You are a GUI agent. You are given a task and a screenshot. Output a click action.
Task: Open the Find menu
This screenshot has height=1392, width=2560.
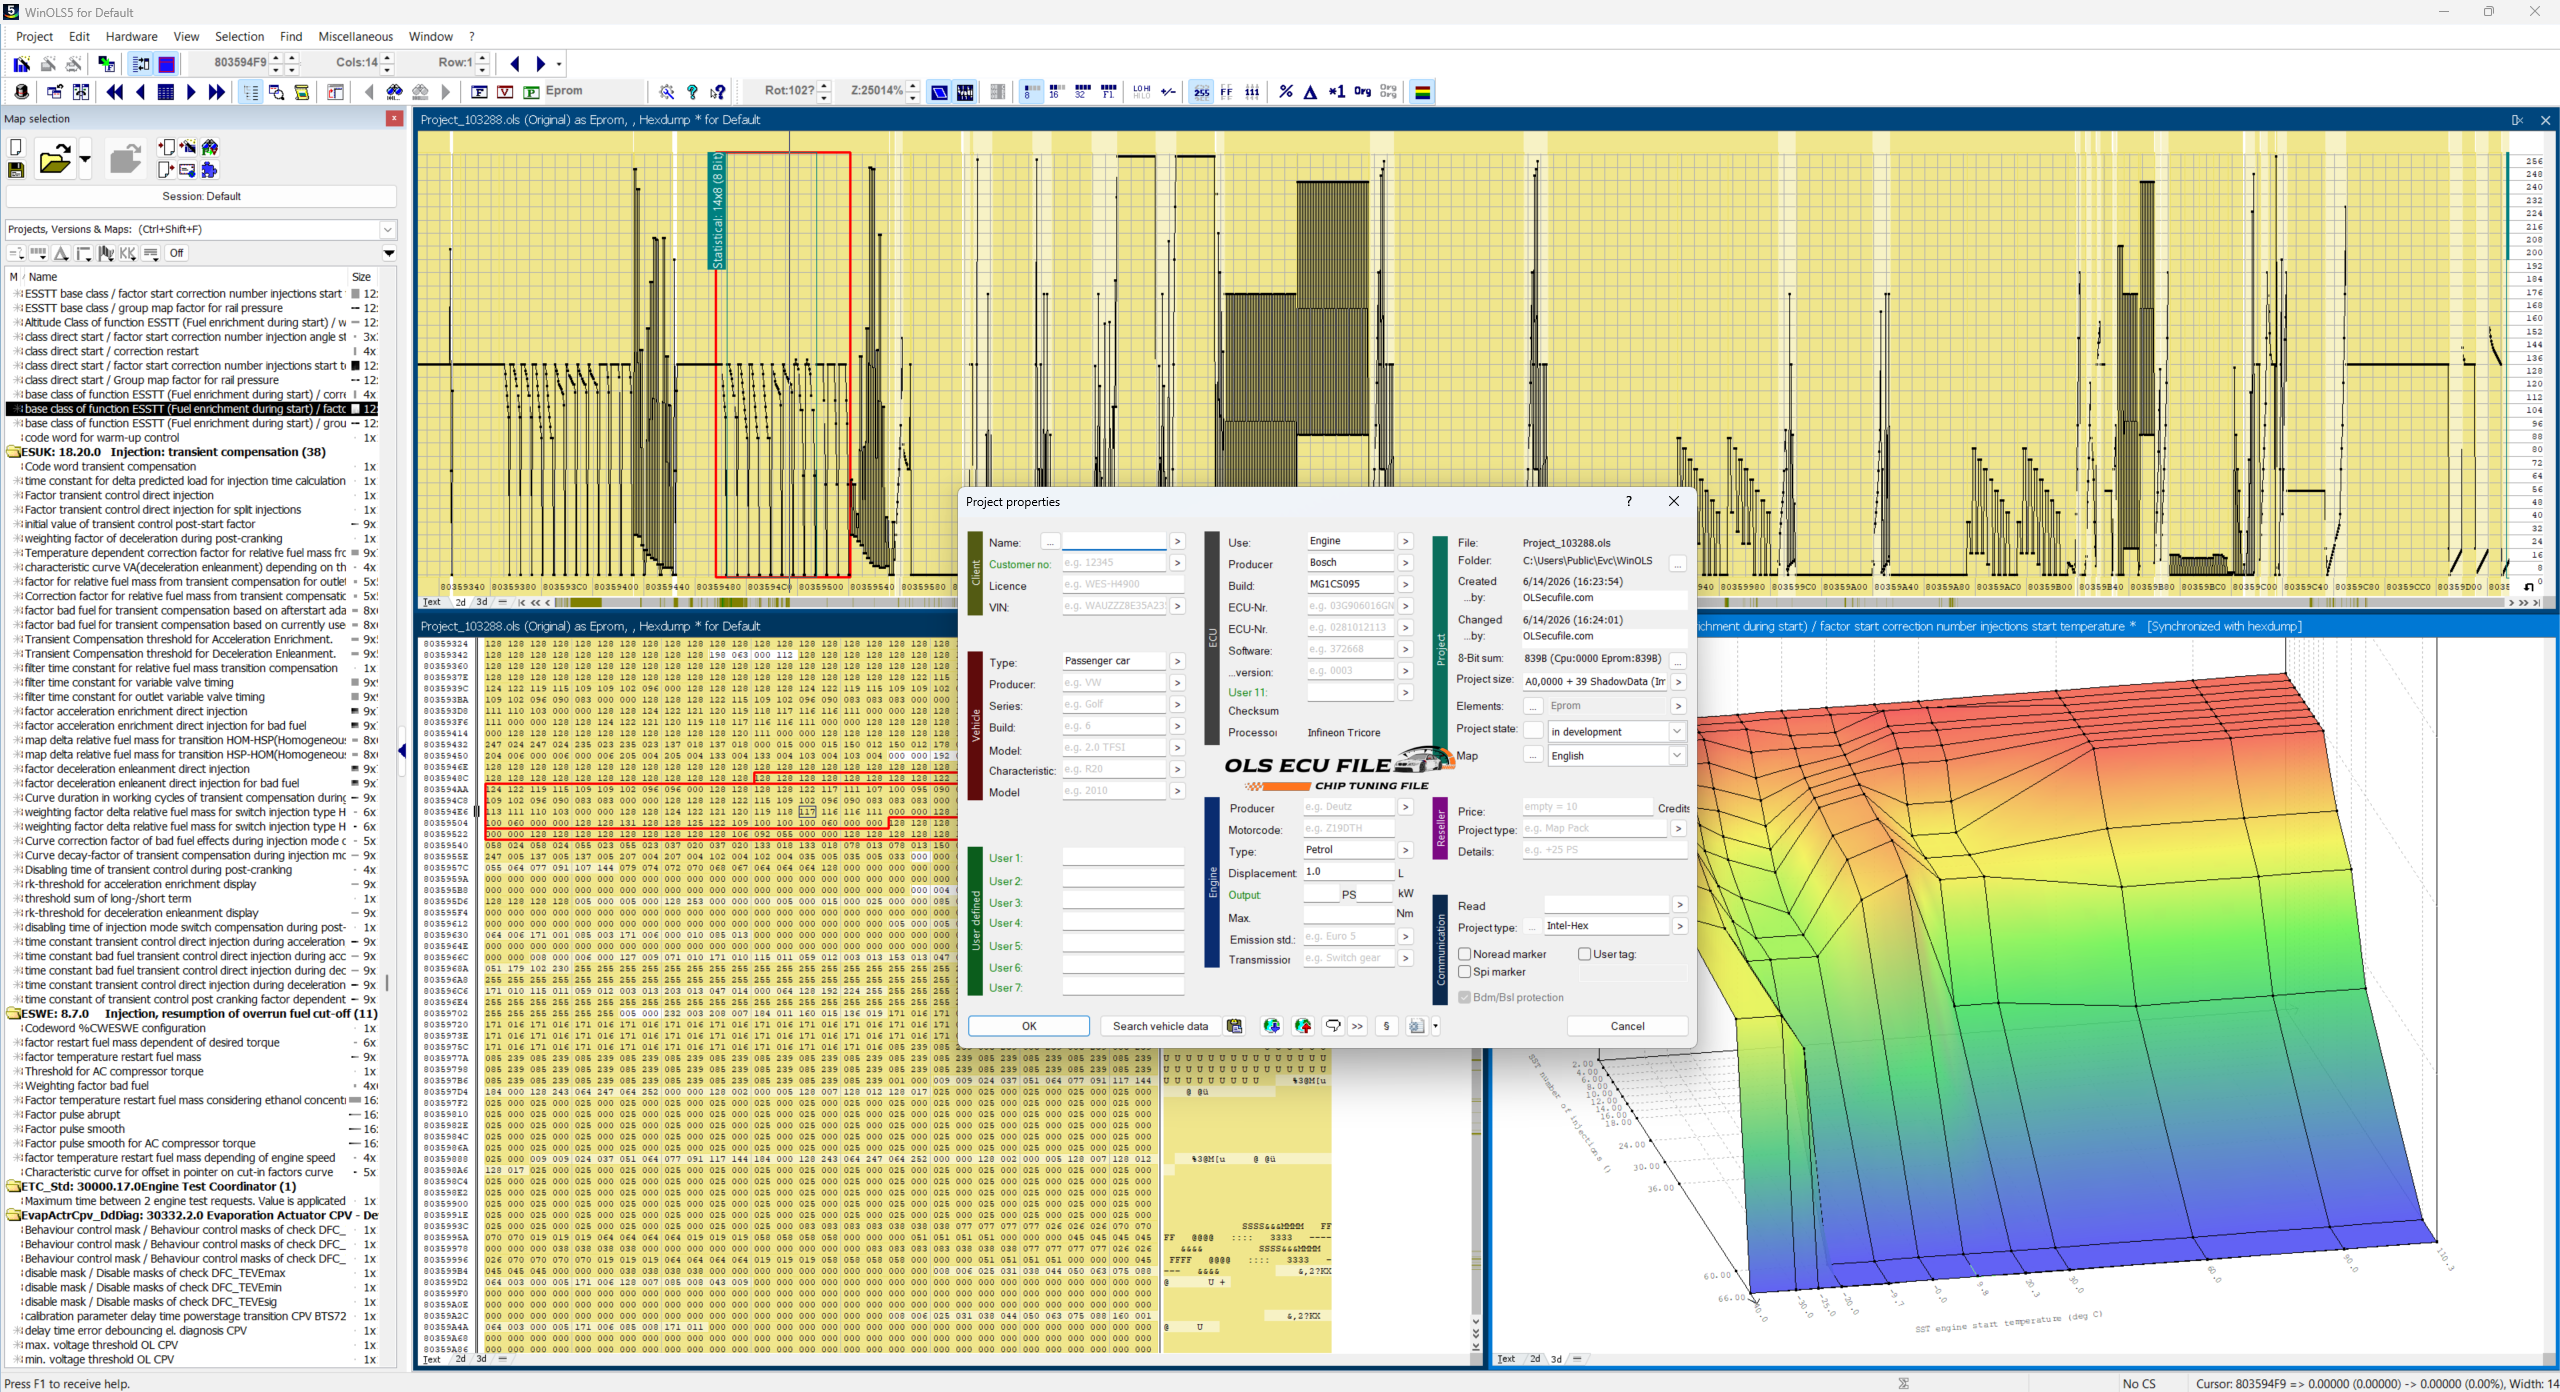coord(291,37)
